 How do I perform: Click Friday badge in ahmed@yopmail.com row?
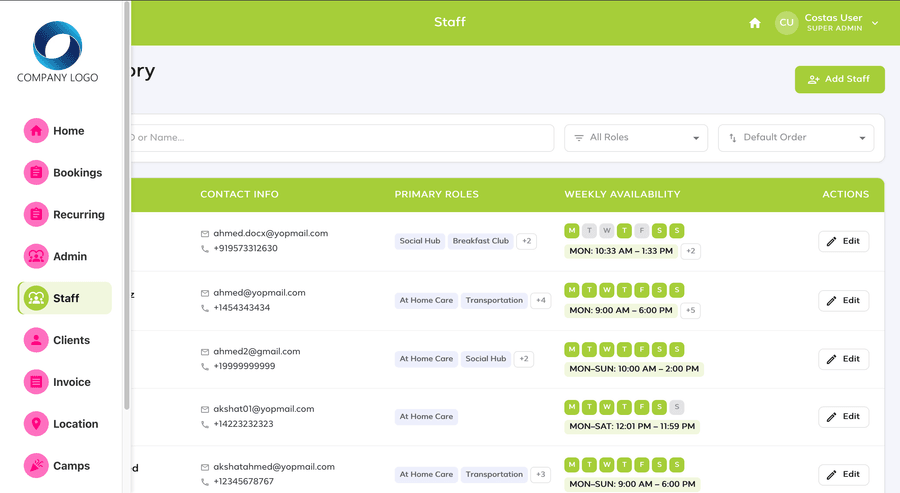click(x=642, y=290)
